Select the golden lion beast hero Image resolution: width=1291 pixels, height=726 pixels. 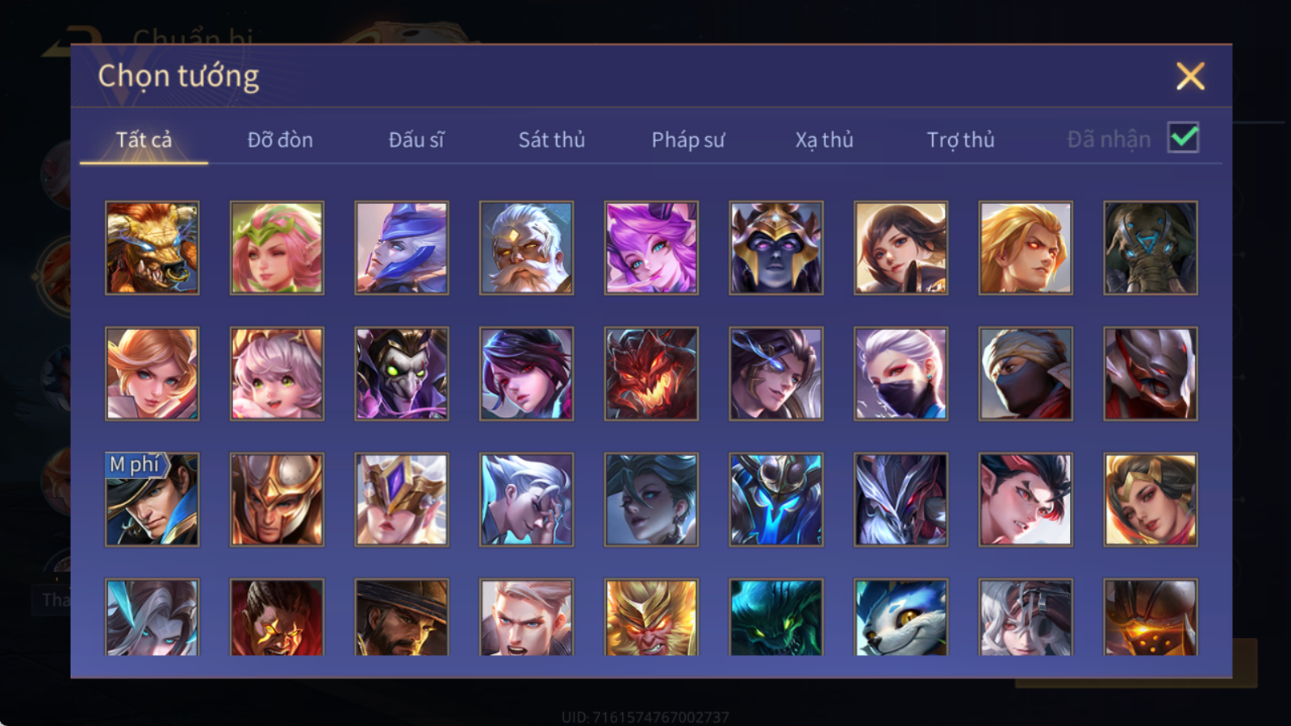pyautogui.click(x=152, y=248)
